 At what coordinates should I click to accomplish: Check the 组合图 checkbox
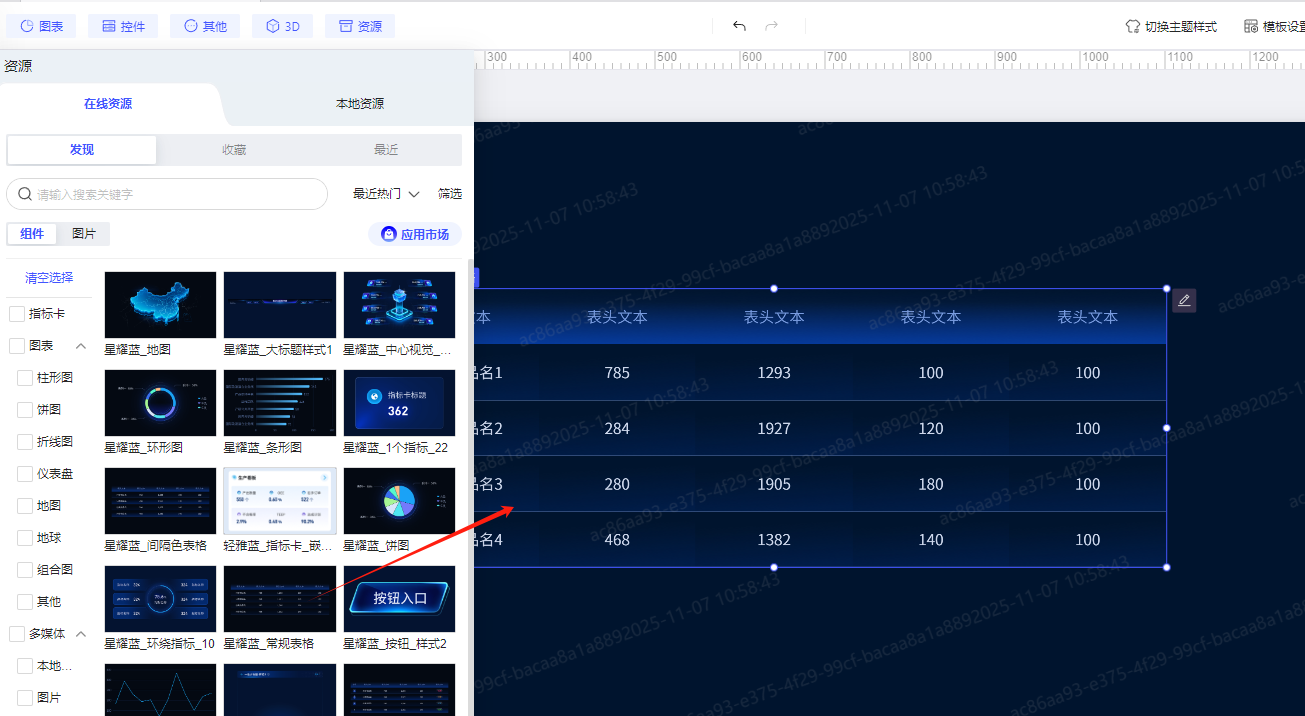point(25,570)
